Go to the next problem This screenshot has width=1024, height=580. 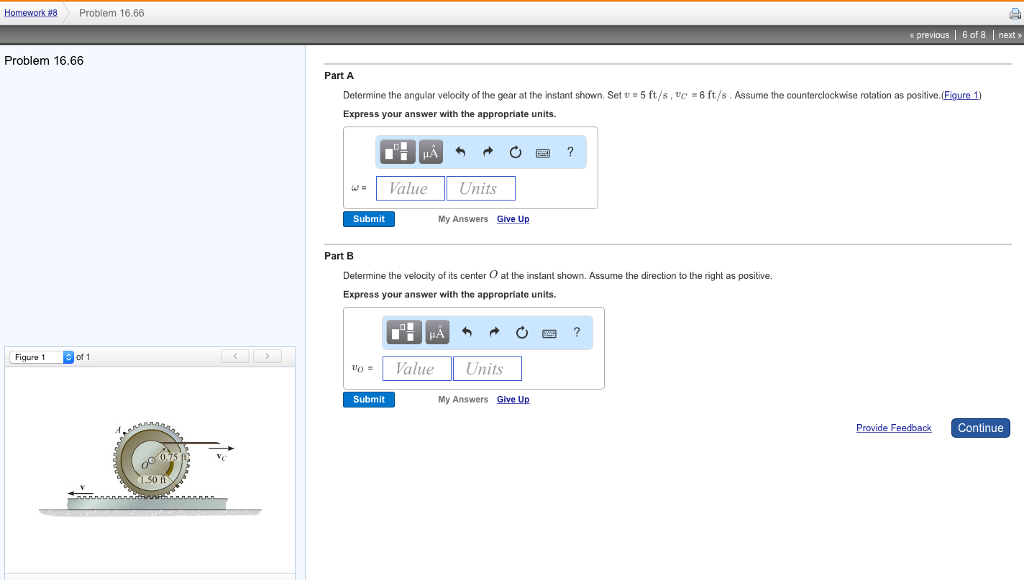1009,35
